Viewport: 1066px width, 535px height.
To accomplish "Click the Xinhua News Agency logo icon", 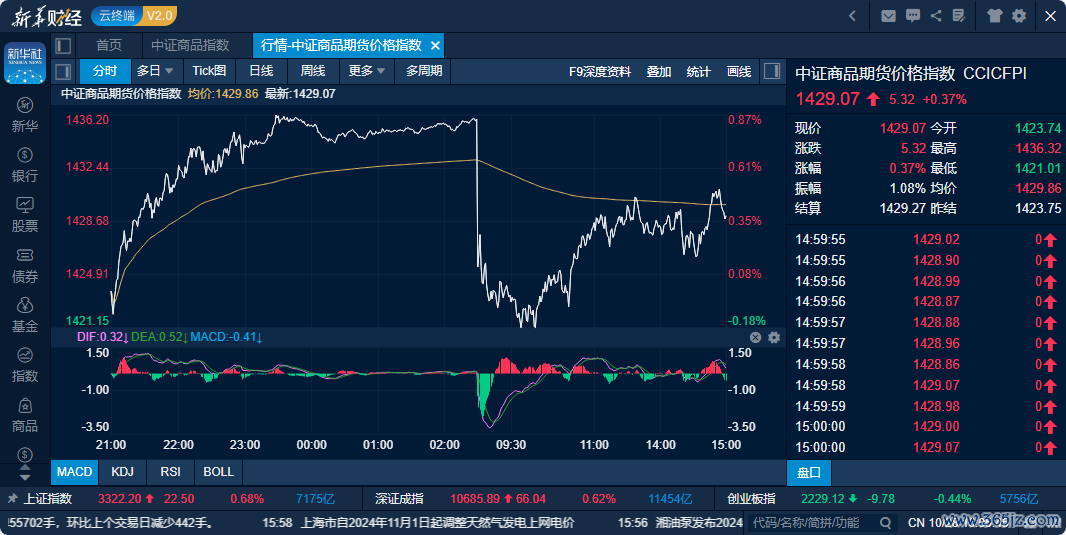I will [x=24, y=63].
